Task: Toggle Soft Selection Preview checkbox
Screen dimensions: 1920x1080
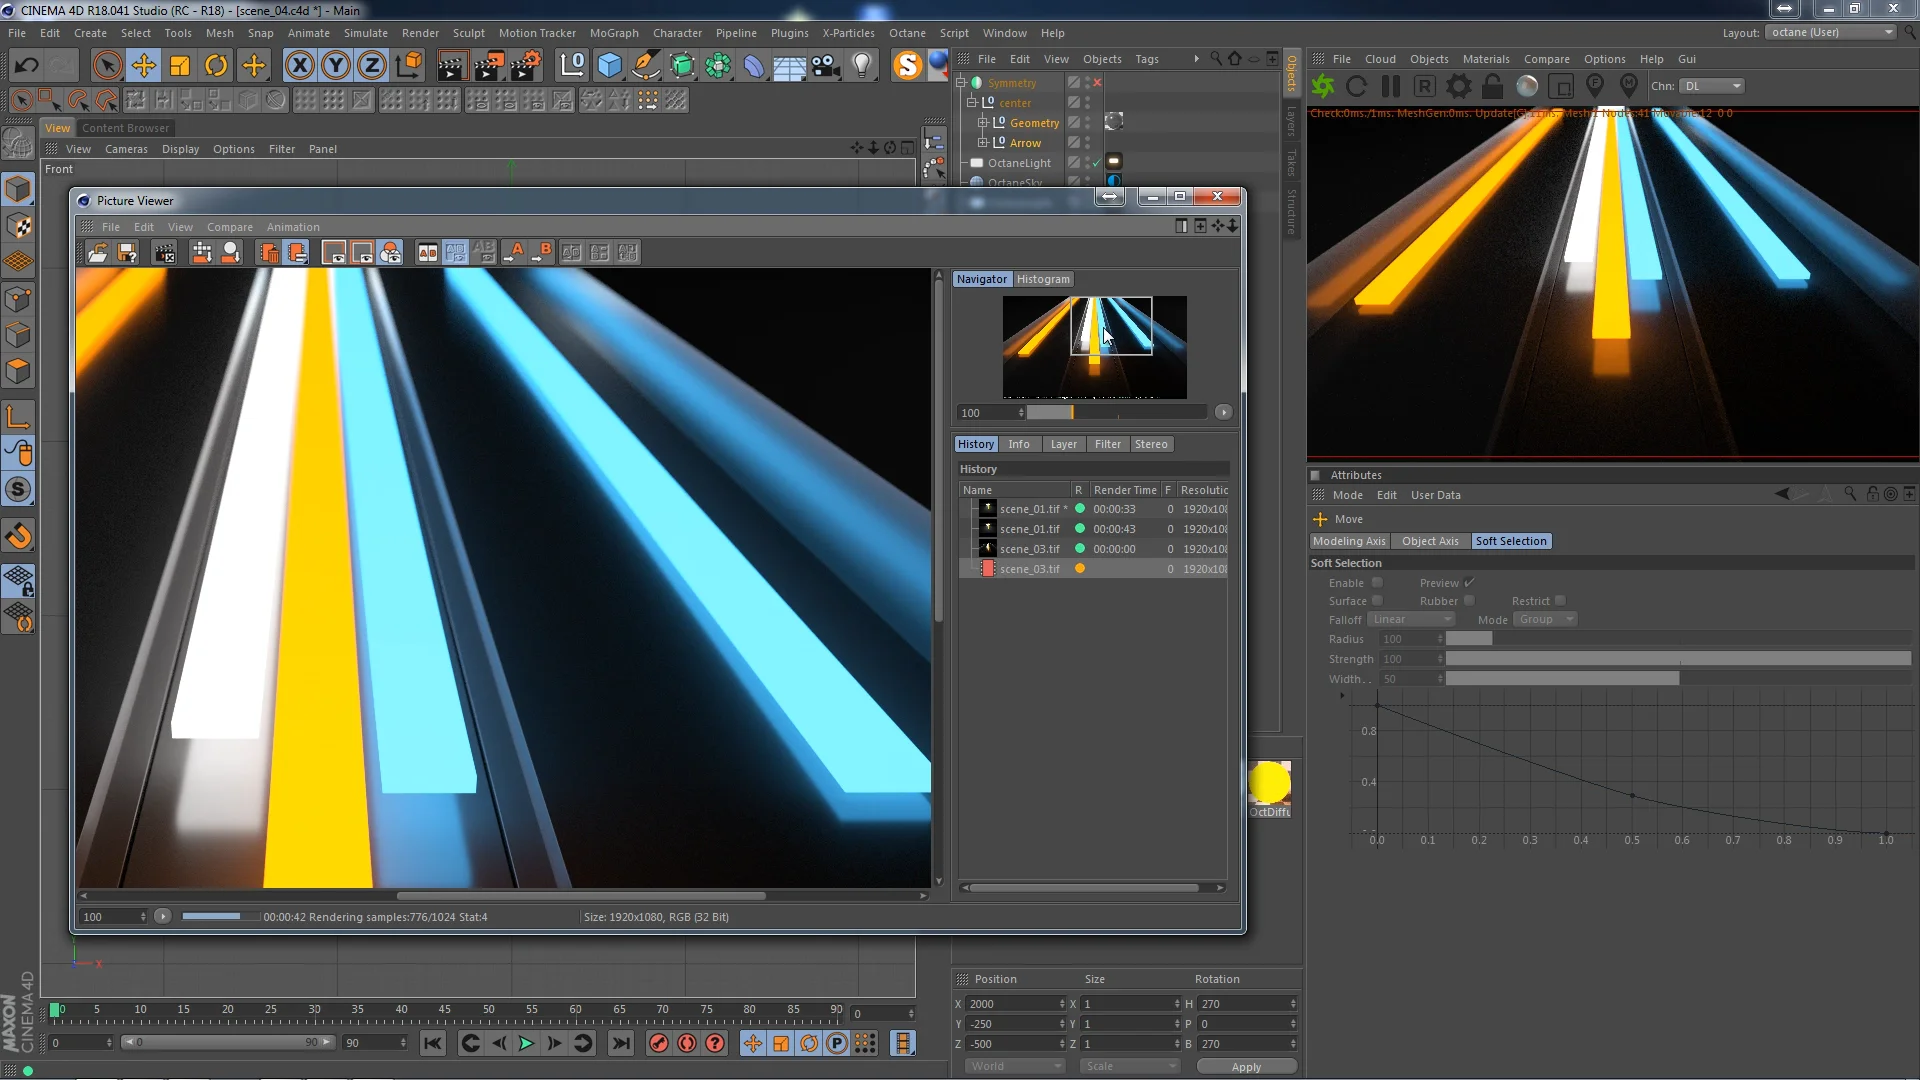Action: pyautogui.click(x=1469, y=582)
